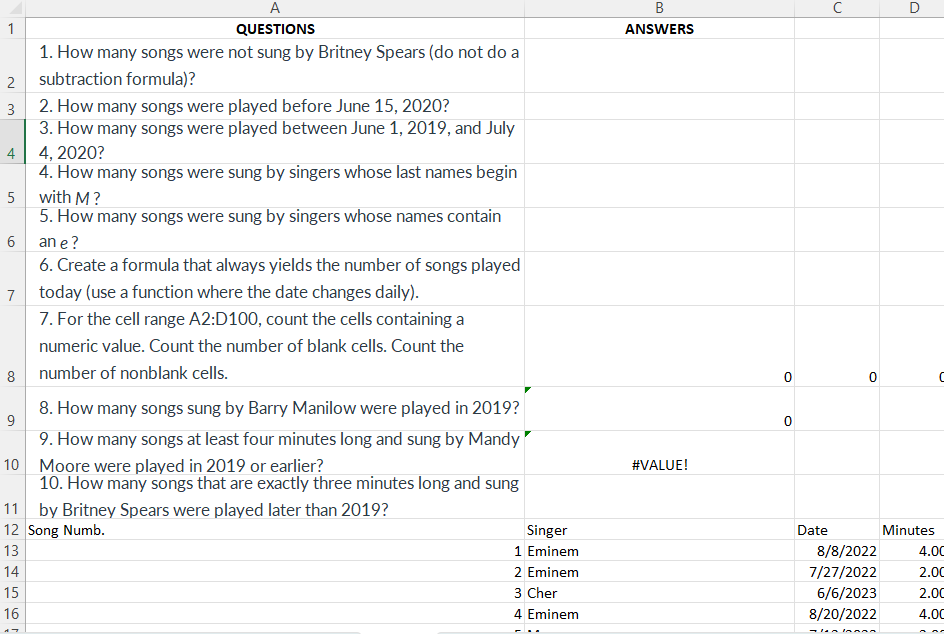
Task: Select row 1 header
Action: [10, 28]
